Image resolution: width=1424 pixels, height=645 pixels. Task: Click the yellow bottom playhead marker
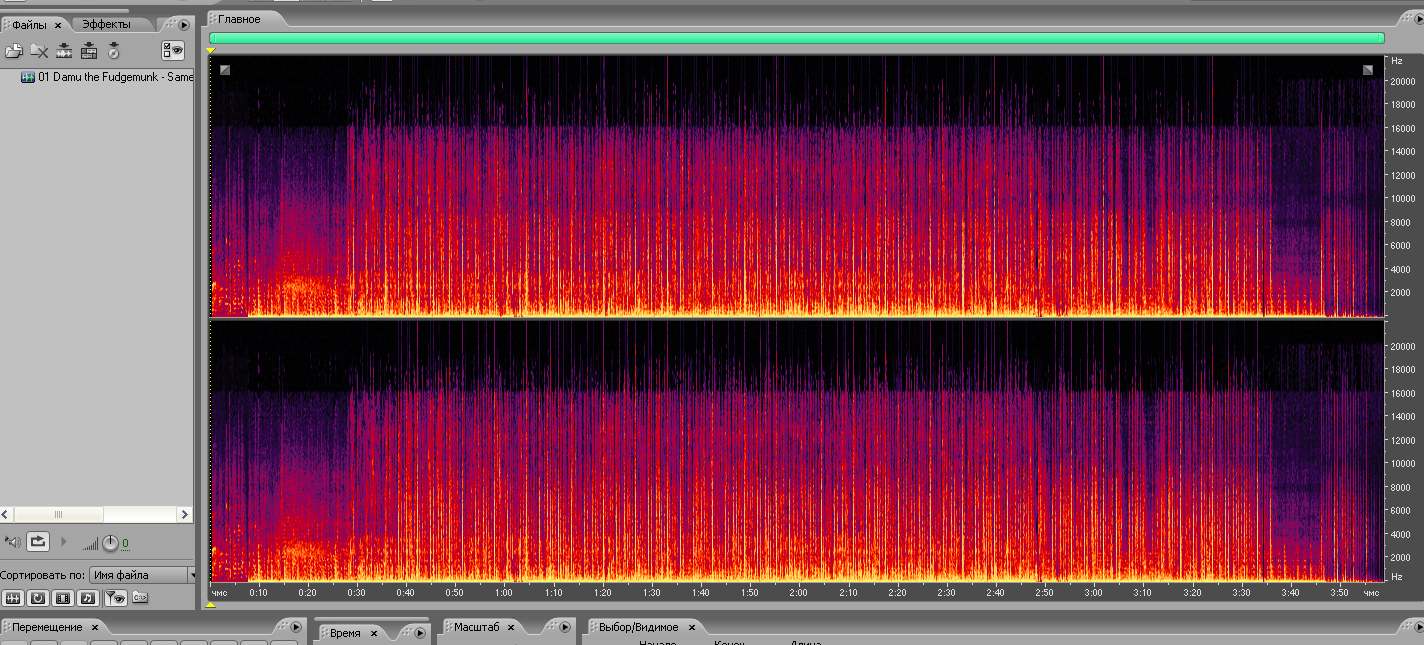[x=211, y=604]
